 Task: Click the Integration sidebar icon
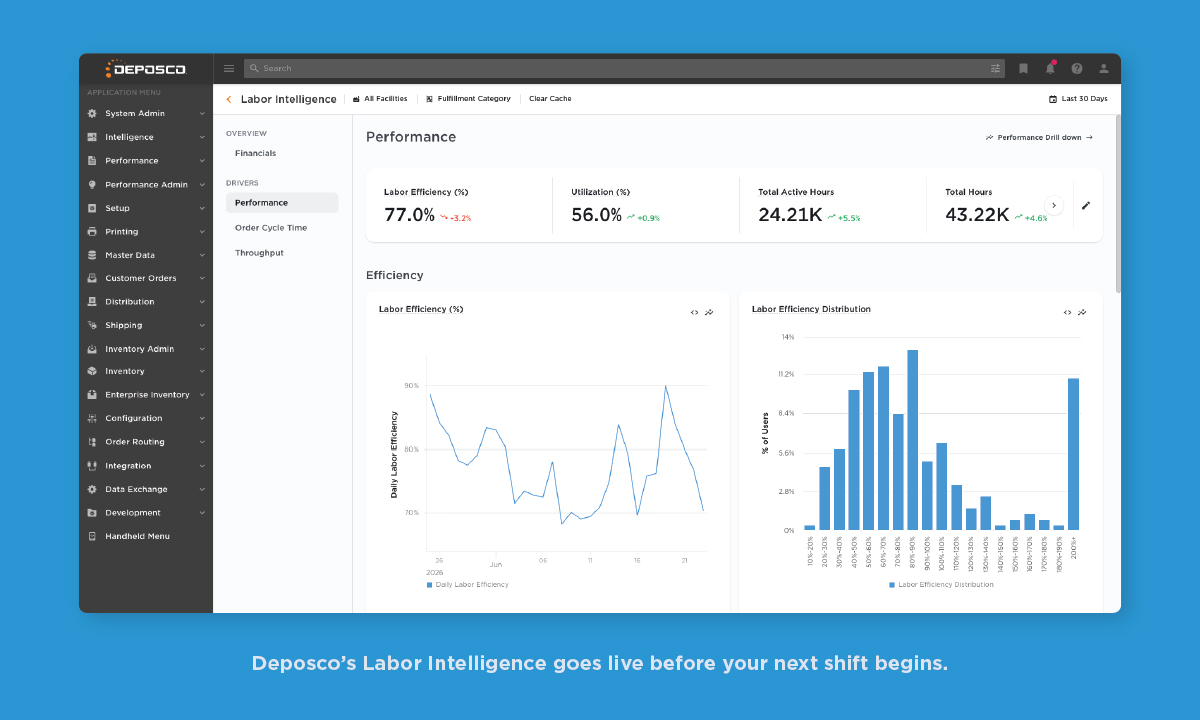coord(92,466)
